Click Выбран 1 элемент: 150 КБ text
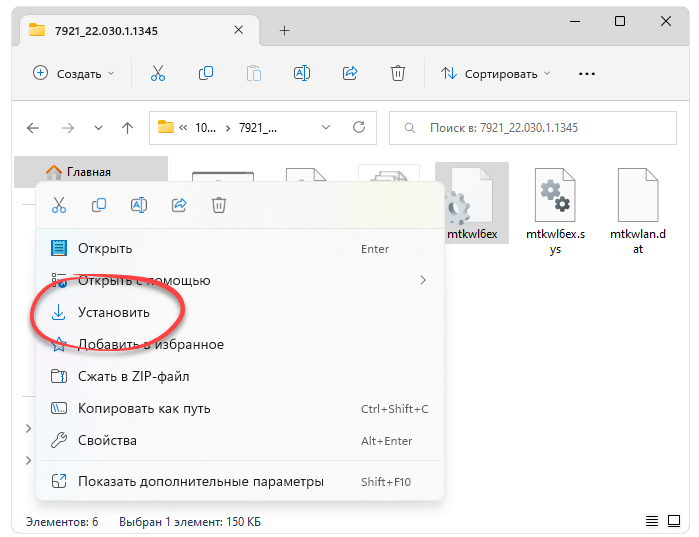699x537 pixels. click(190, 521)
